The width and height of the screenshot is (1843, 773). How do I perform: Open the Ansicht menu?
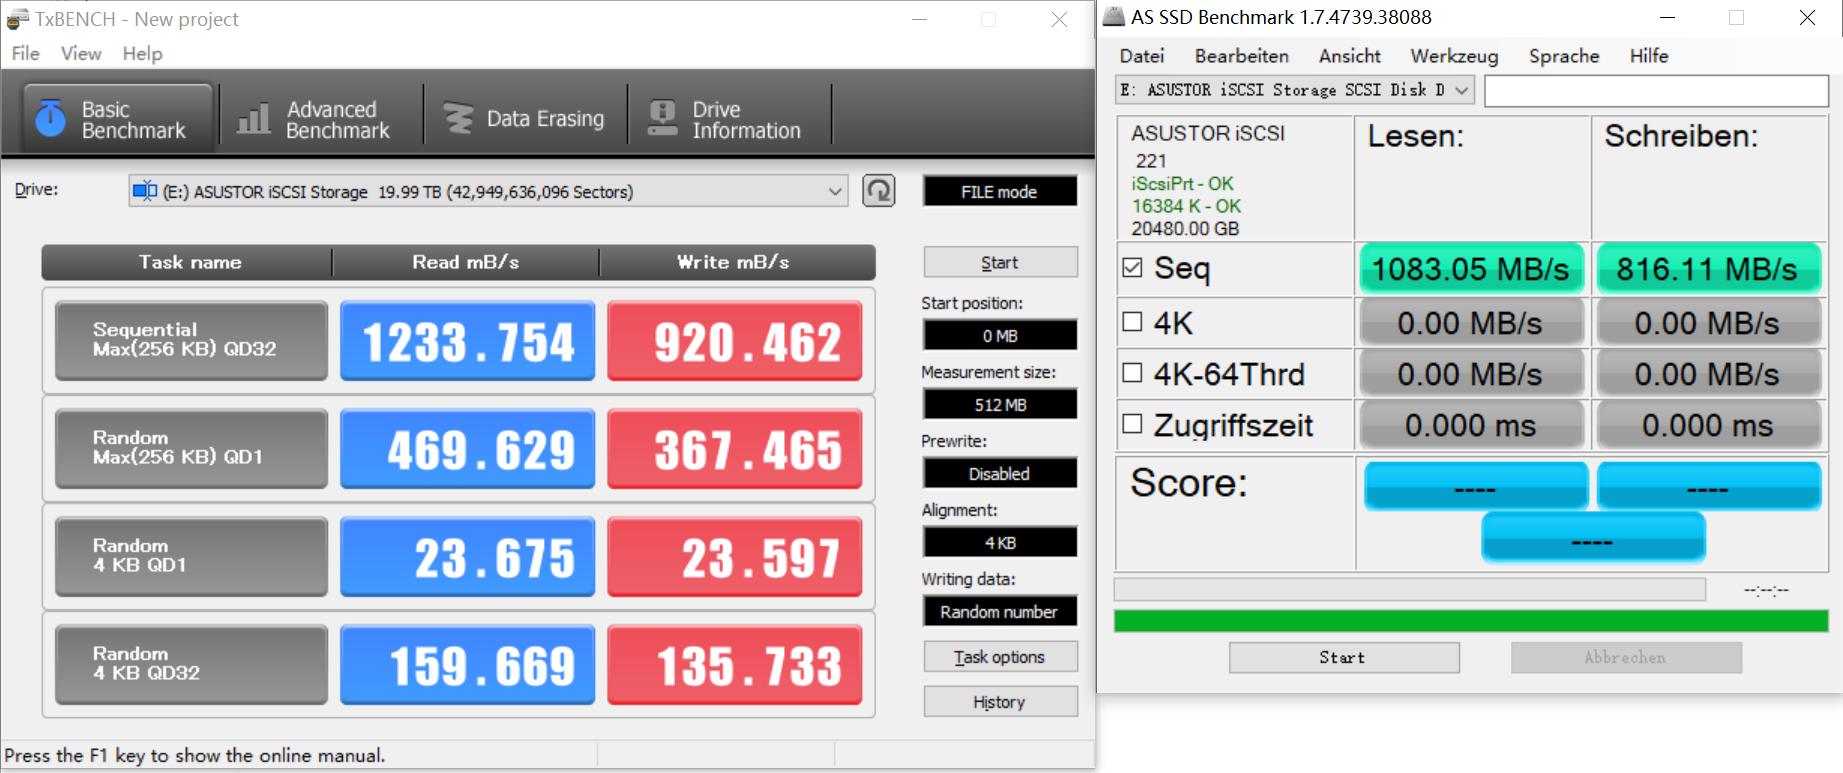click(x=1349, y=56)
